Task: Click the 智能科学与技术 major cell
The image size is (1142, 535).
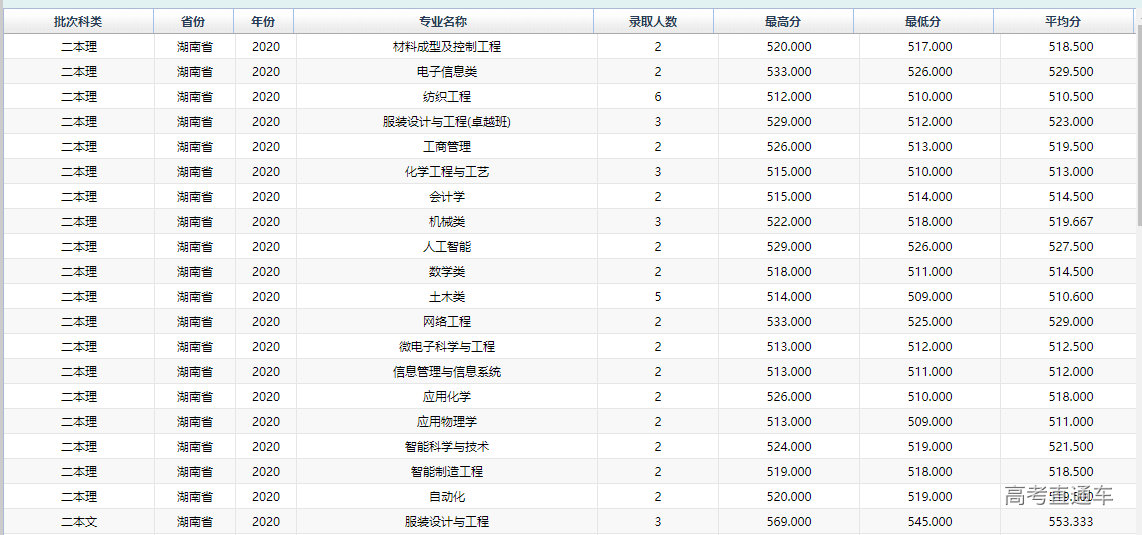Action: (x=447, y=447)
